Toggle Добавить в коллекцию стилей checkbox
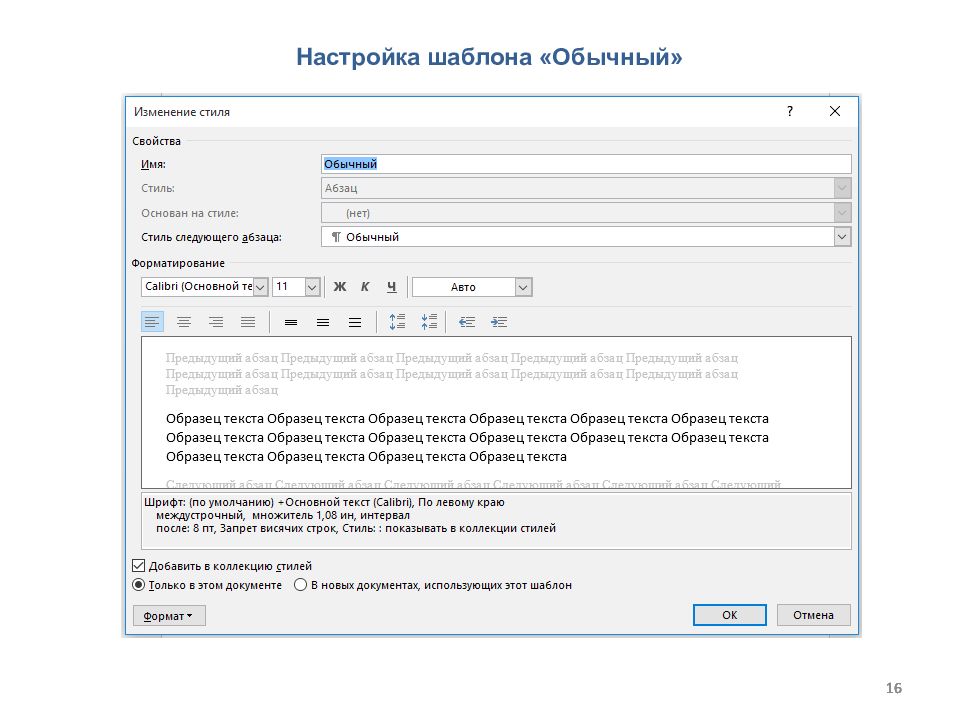This screenshot has width=960, height=720. pos(138,566)
